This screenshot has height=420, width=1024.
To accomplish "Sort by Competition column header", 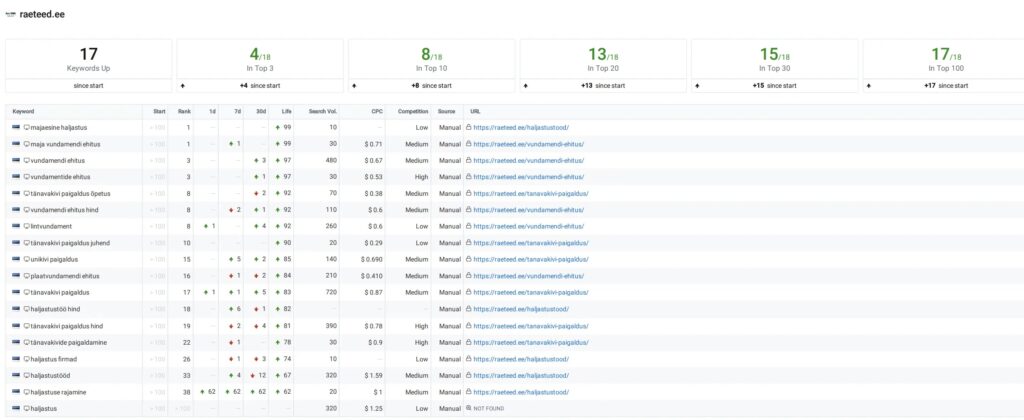I will click(412, 112).
